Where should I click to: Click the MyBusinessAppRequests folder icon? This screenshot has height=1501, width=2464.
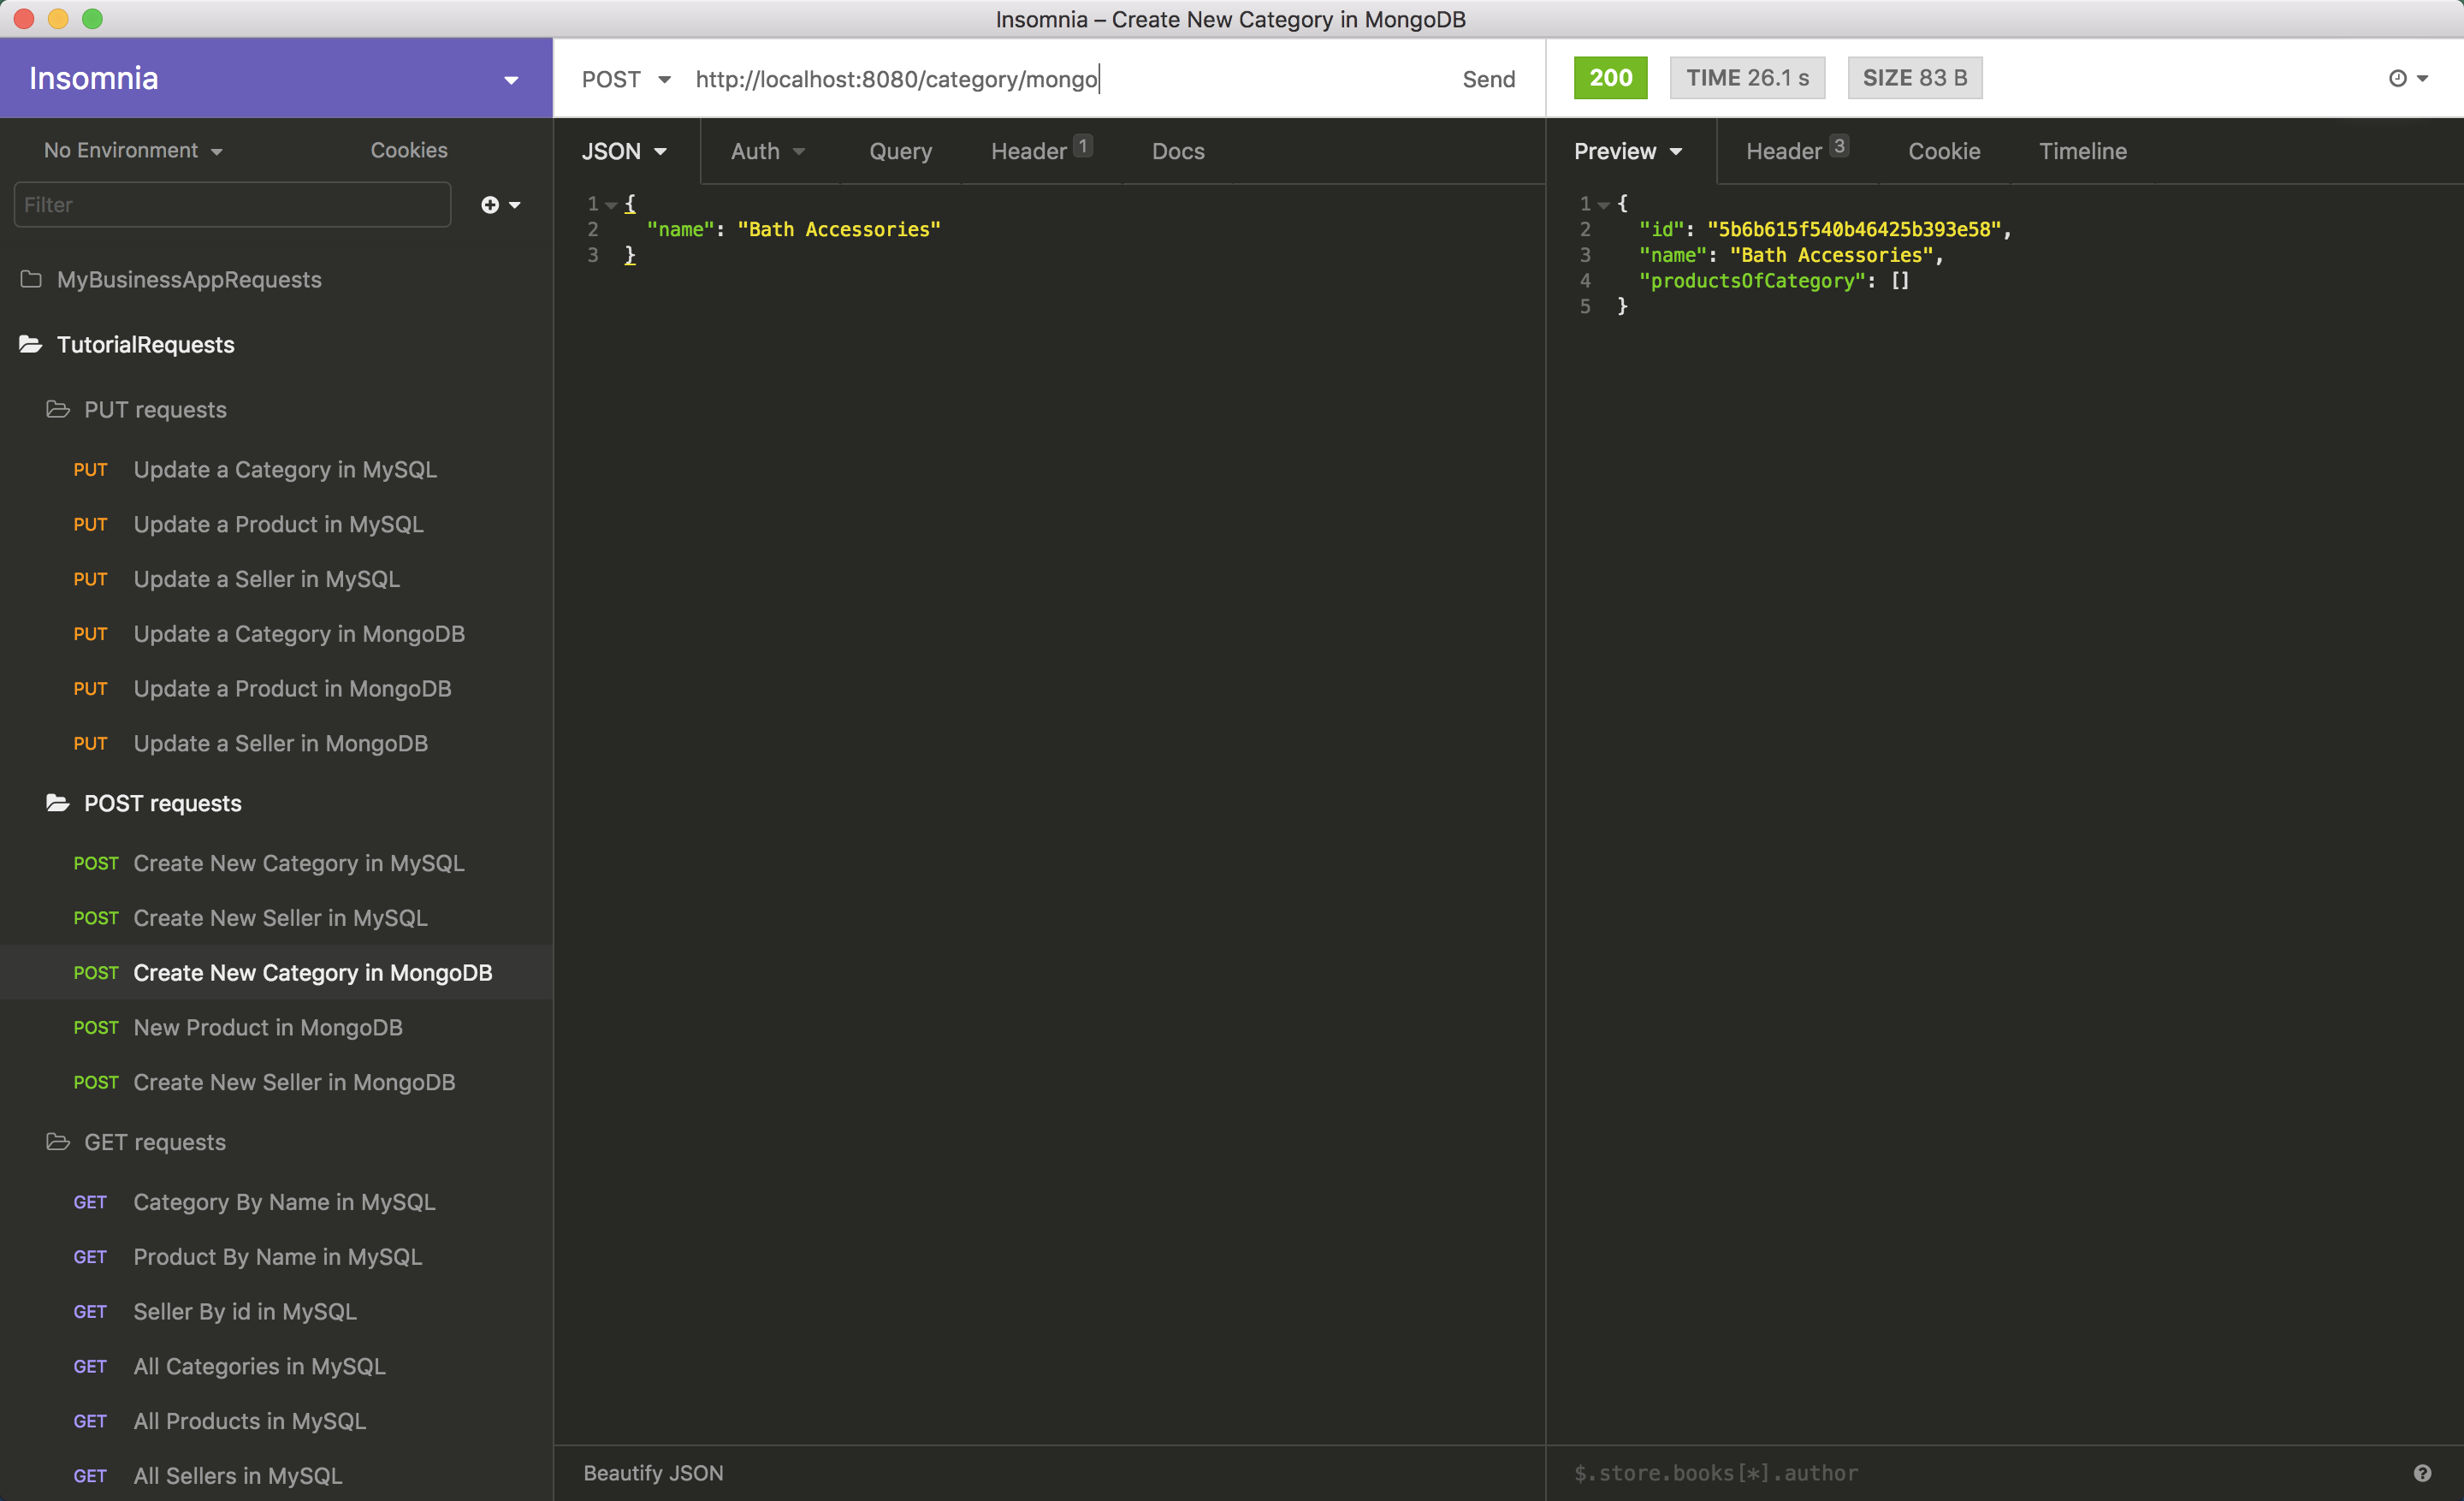click(x=31, y=279)
